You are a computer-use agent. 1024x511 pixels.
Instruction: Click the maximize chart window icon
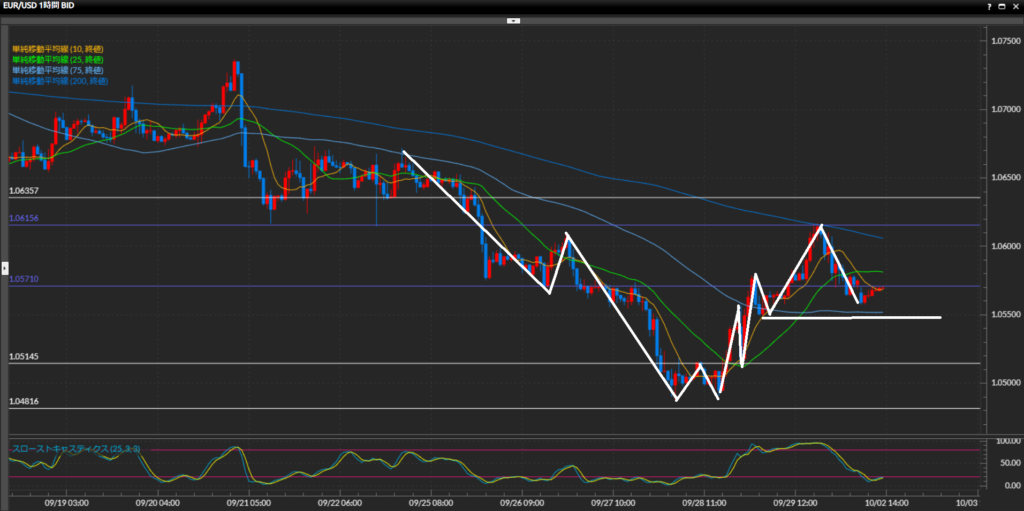1002,6
